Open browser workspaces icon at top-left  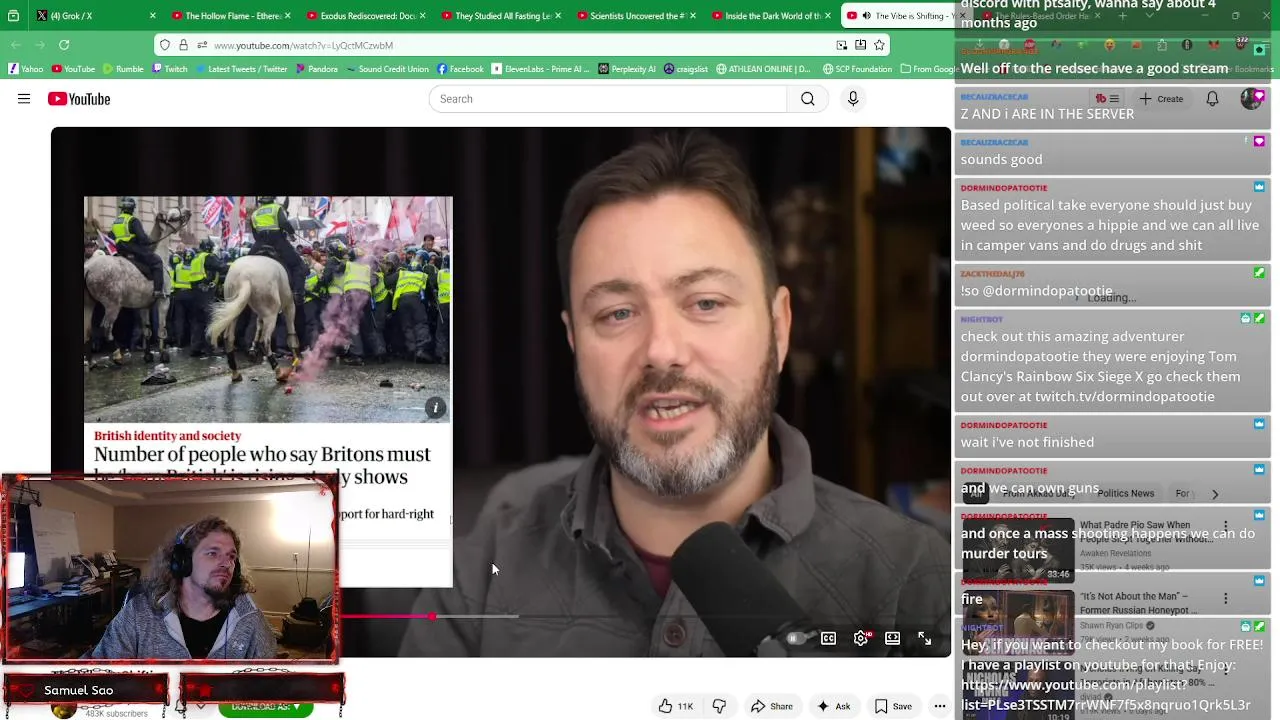pyautogui.click(x=13, y=16)
